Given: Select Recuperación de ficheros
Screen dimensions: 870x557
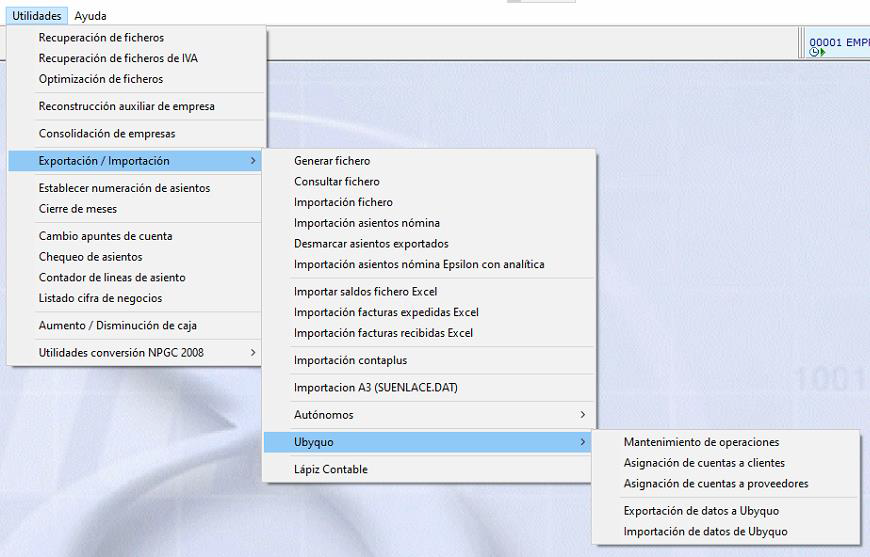Looking at the screenshot, I should click(136, 37).
